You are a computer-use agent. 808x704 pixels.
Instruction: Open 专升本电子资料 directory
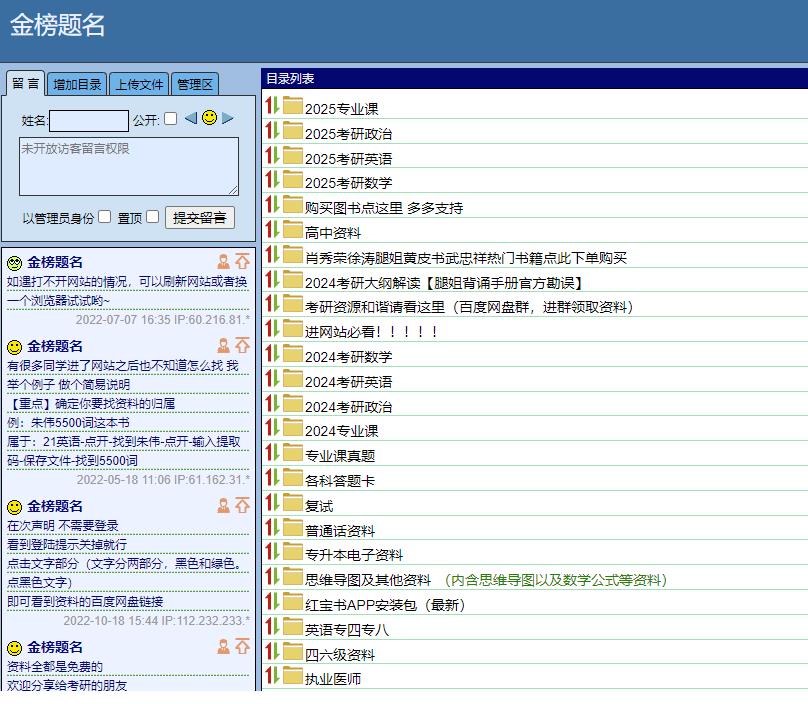(x=354, y=555)
